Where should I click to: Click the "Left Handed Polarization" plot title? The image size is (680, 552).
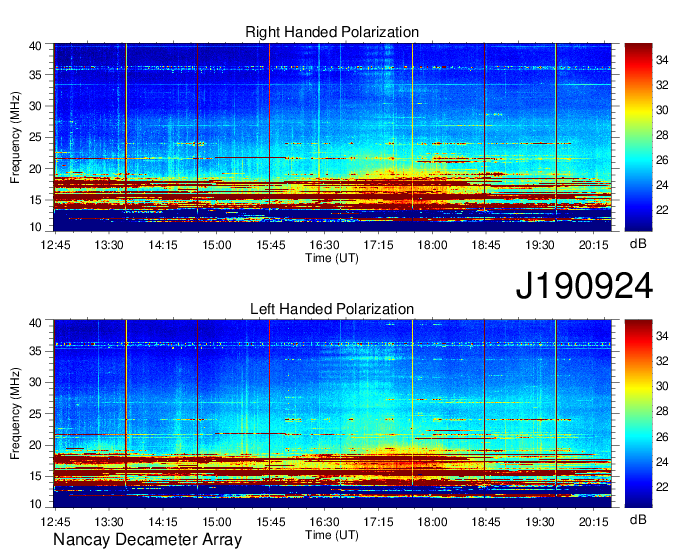tap(332, 309)
